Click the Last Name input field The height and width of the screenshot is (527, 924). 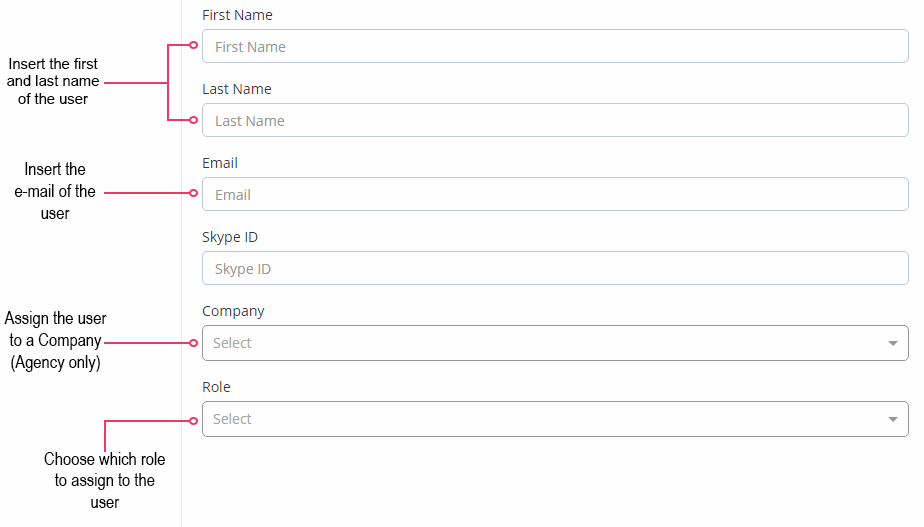pos(555,120)
